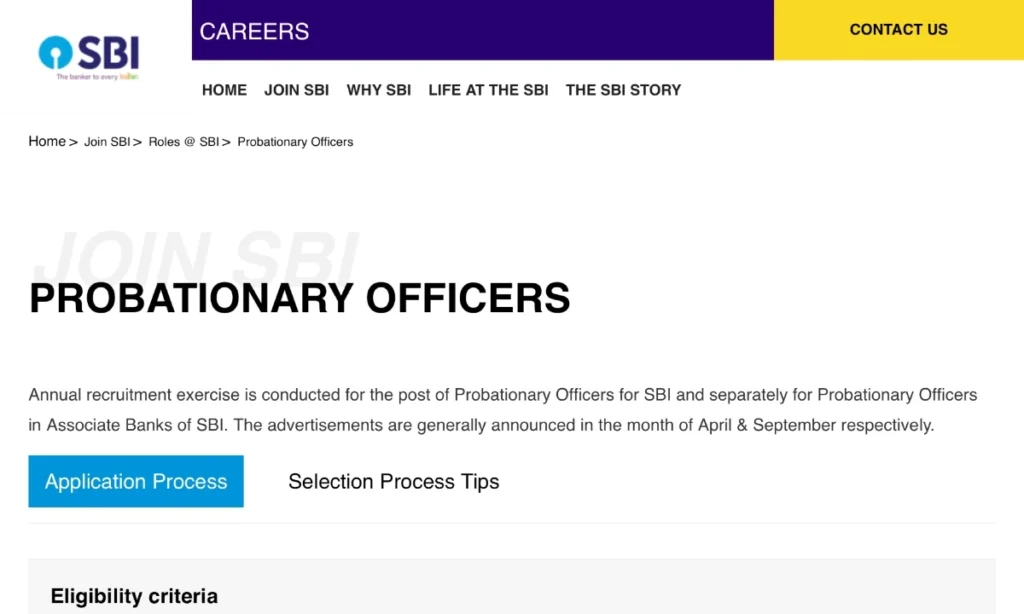Viewport: 1024px width, 614px height.
Task: Click the Probationary Officers page title
Action: 299,297
